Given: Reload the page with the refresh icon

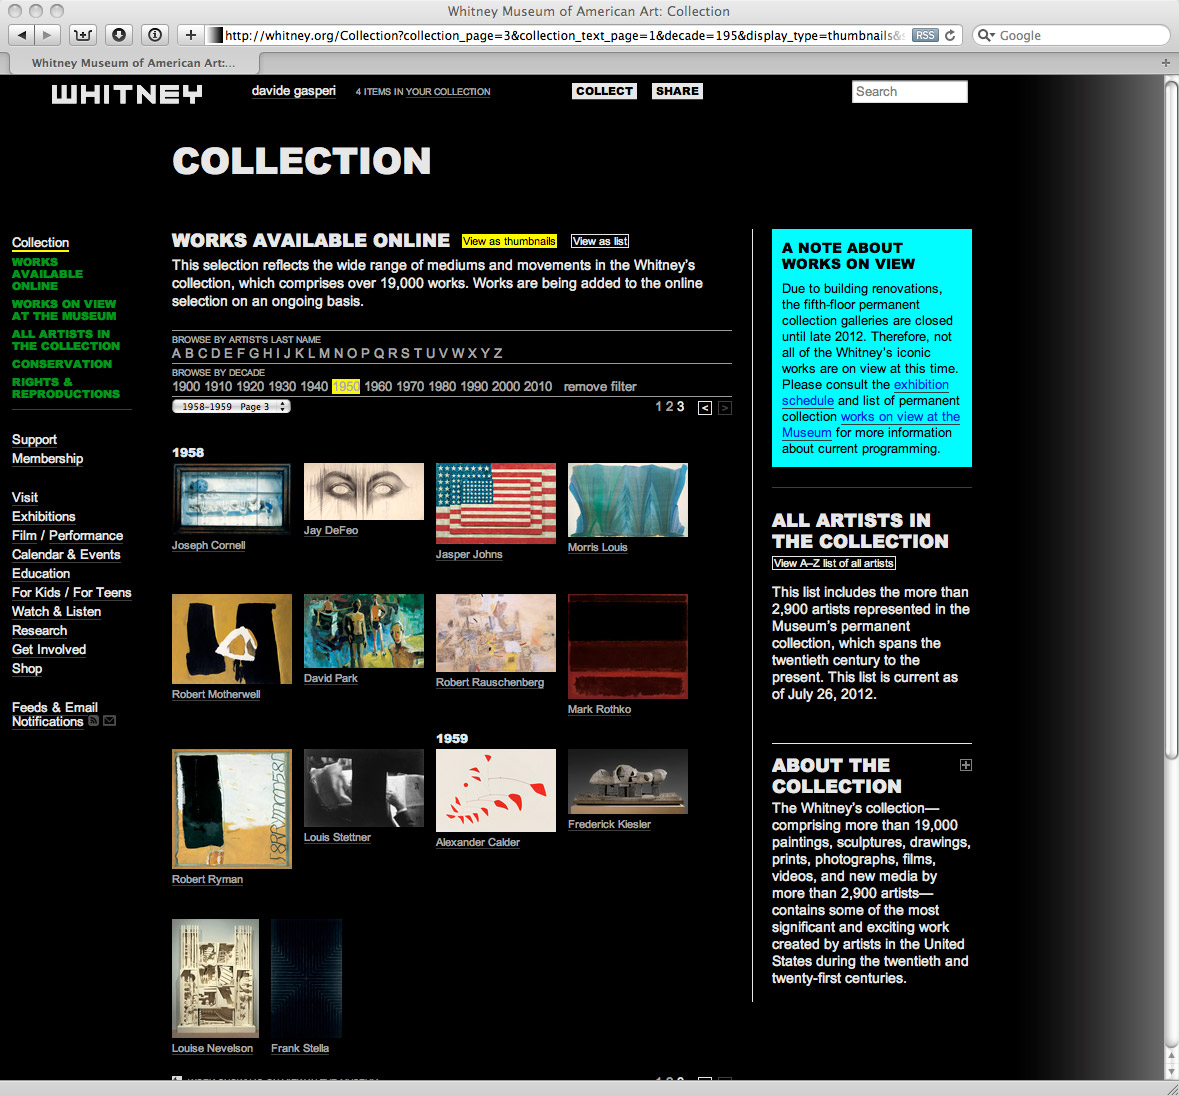Looking at the screenshot, I should (x=950, y=35).
